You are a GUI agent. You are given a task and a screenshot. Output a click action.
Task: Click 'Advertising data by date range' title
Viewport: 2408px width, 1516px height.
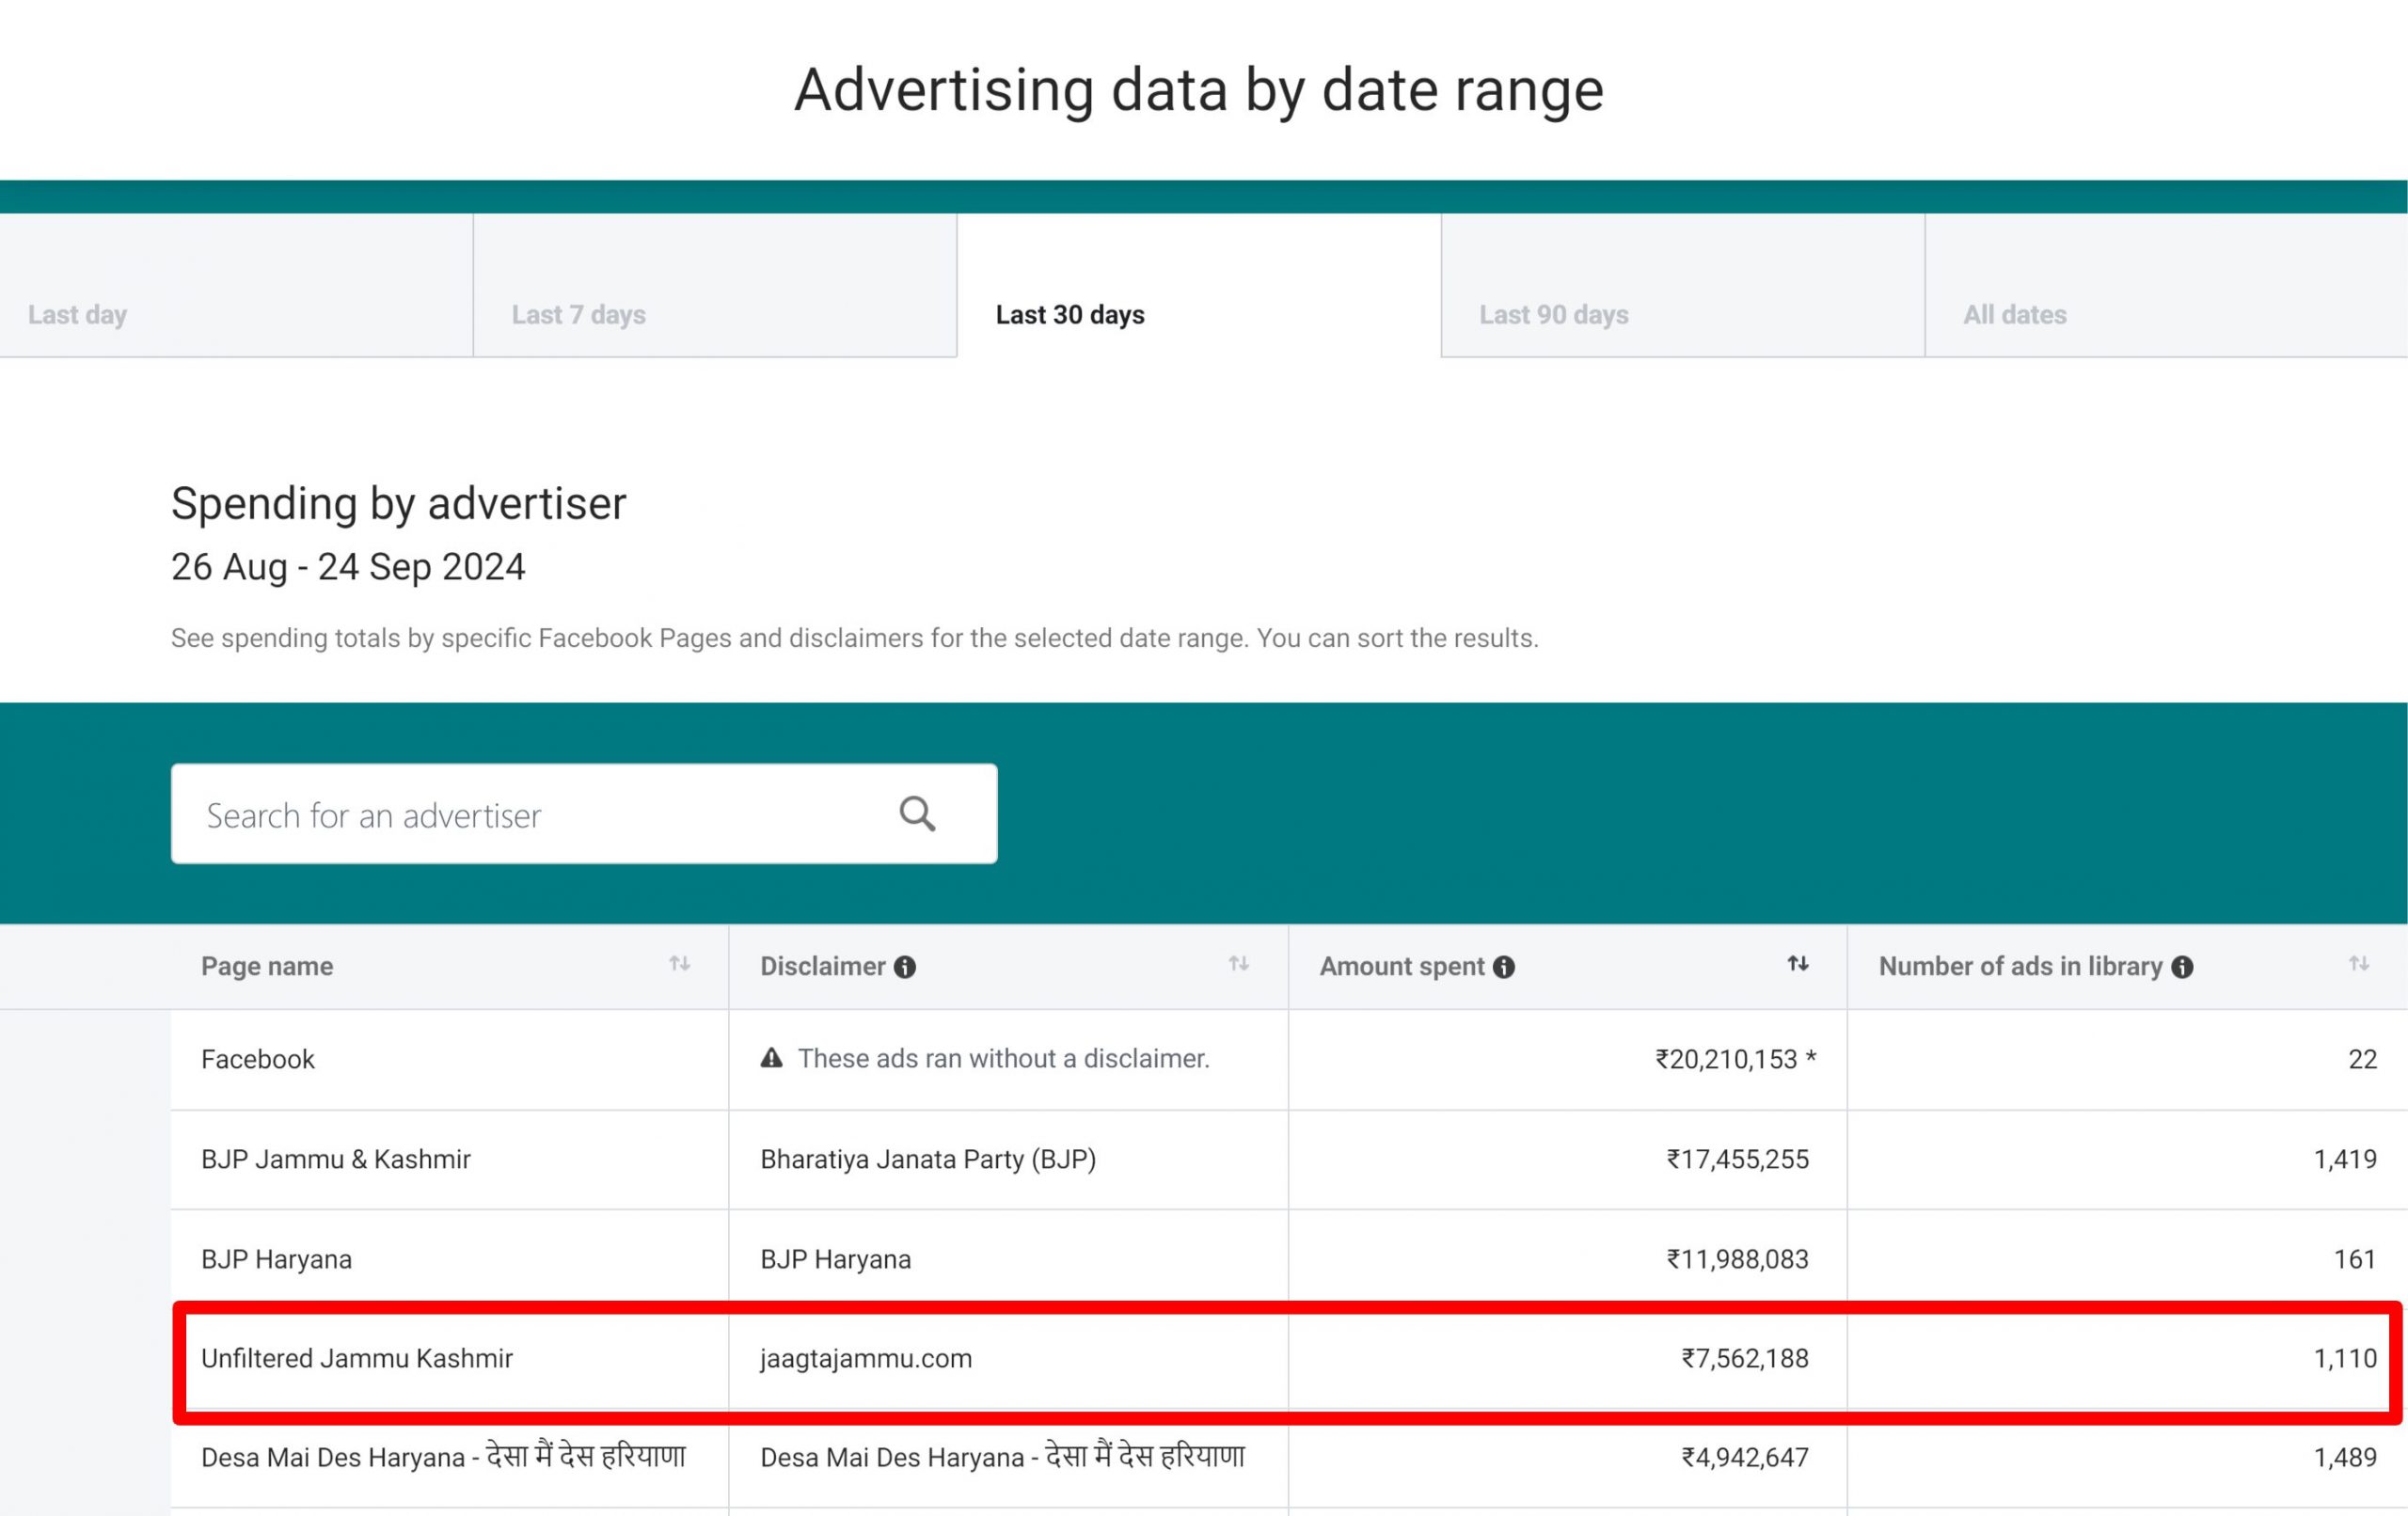click(x=1199, y=90)
